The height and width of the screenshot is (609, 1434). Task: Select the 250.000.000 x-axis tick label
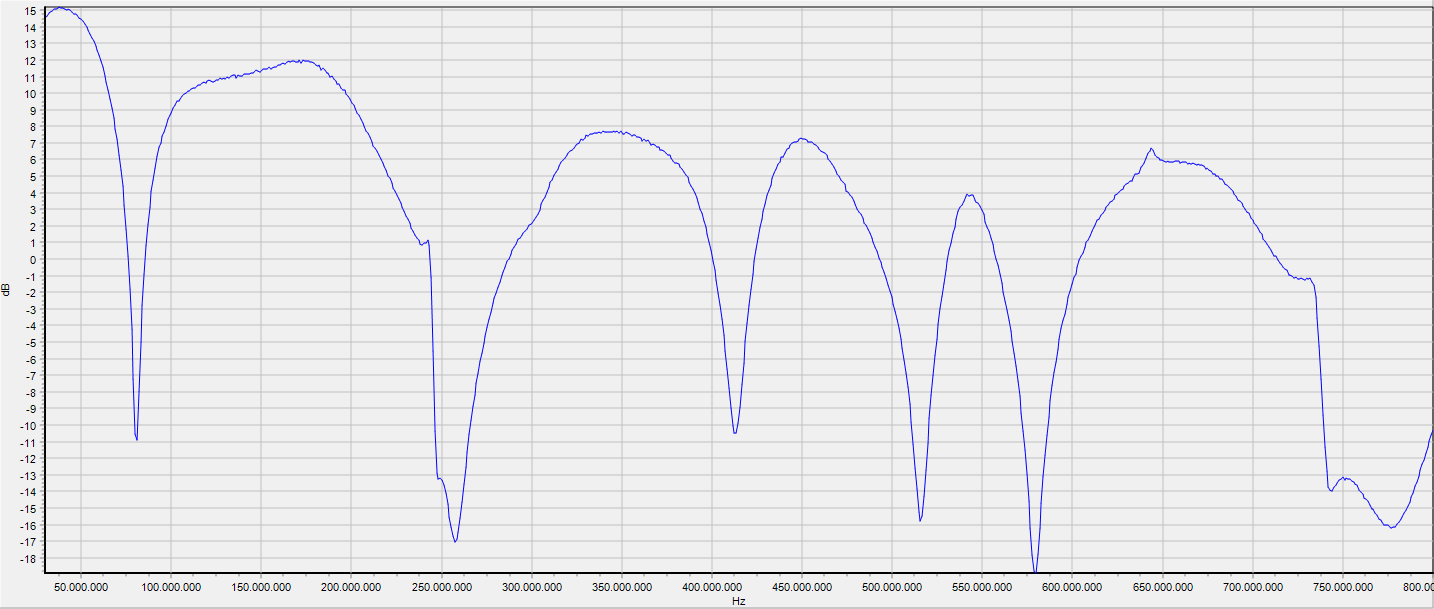pos(441,587)
